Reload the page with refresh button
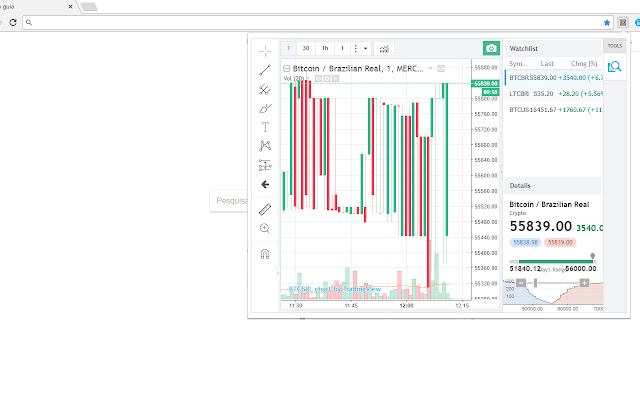The height and width of the screenshot is (400, 640). (x=13, y=22)
